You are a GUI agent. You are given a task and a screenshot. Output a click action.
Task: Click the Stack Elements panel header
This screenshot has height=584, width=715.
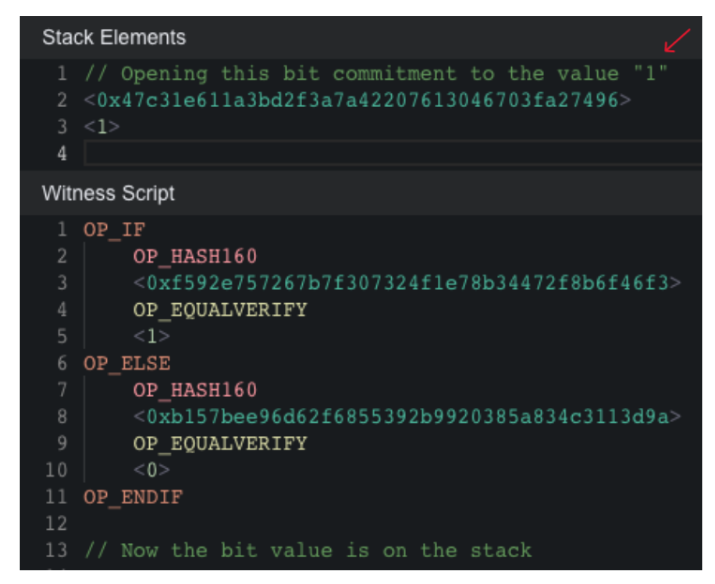coord(361,37)
